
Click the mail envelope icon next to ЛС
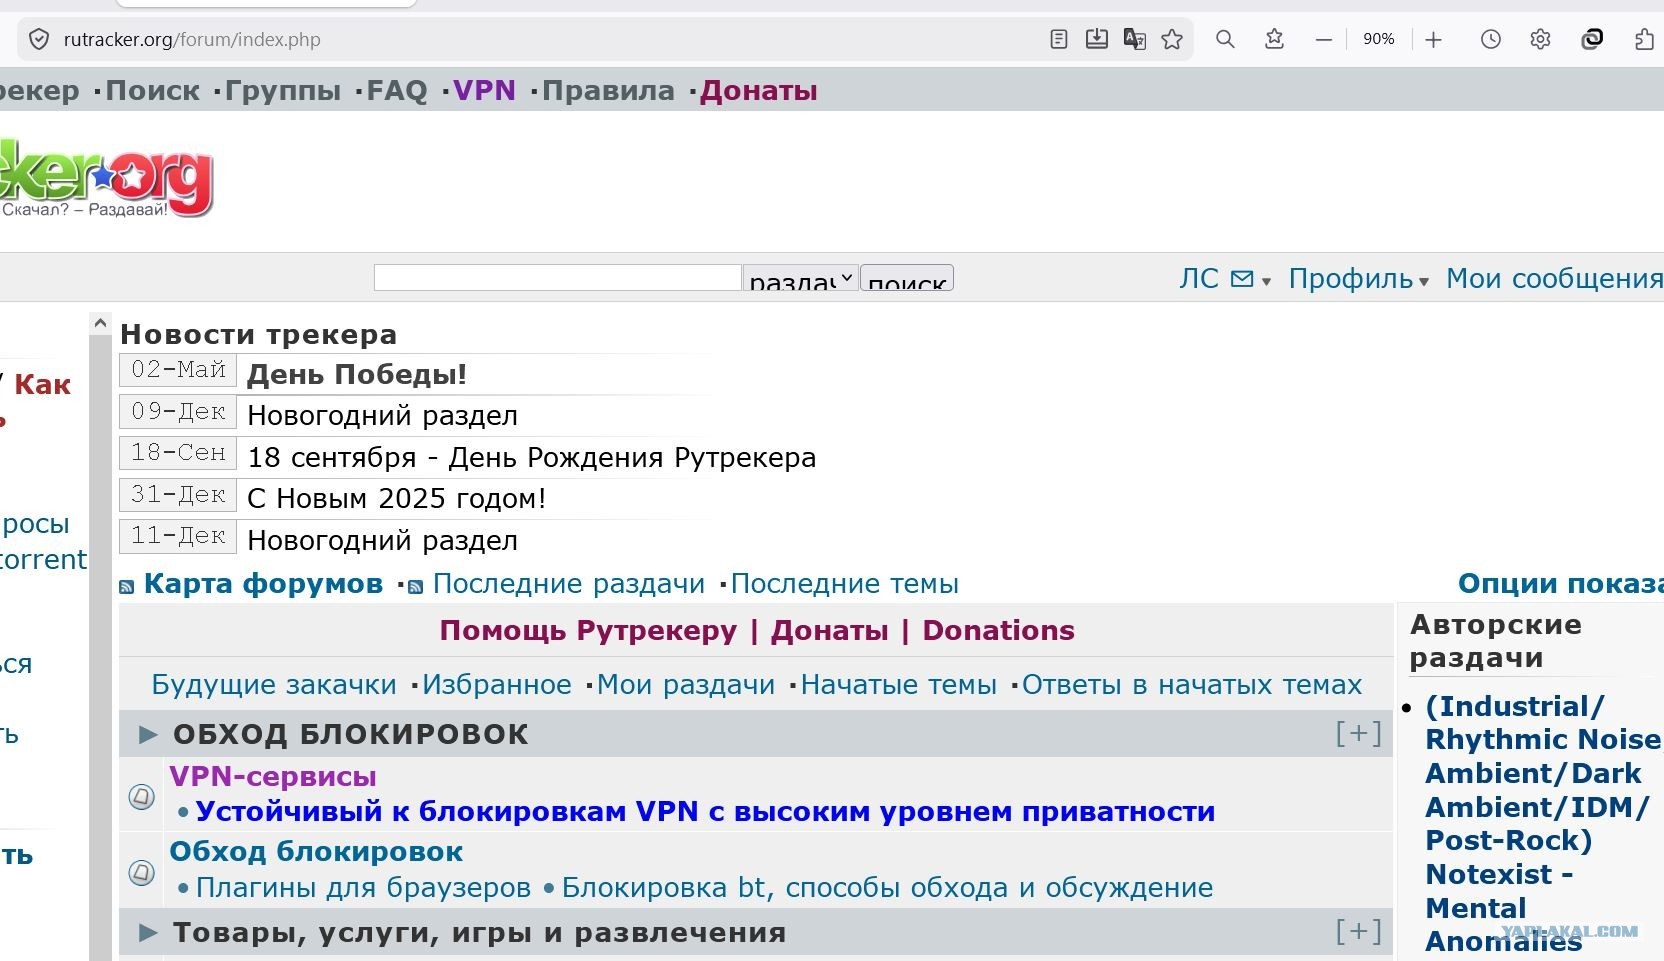tap(1242, 279)
